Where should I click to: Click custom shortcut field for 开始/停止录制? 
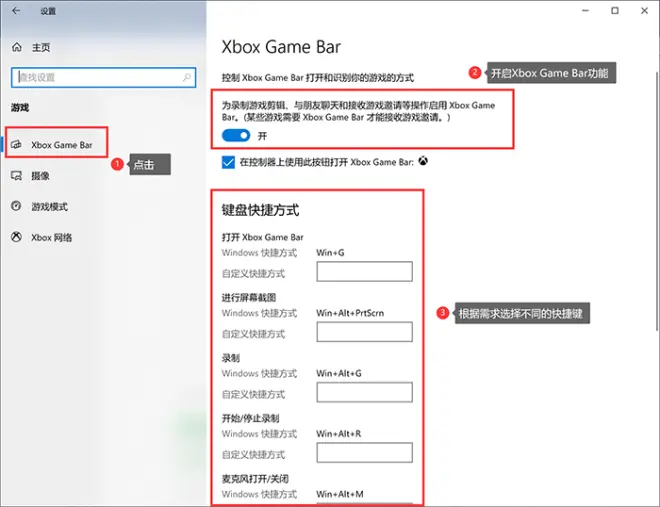(365, 452)
